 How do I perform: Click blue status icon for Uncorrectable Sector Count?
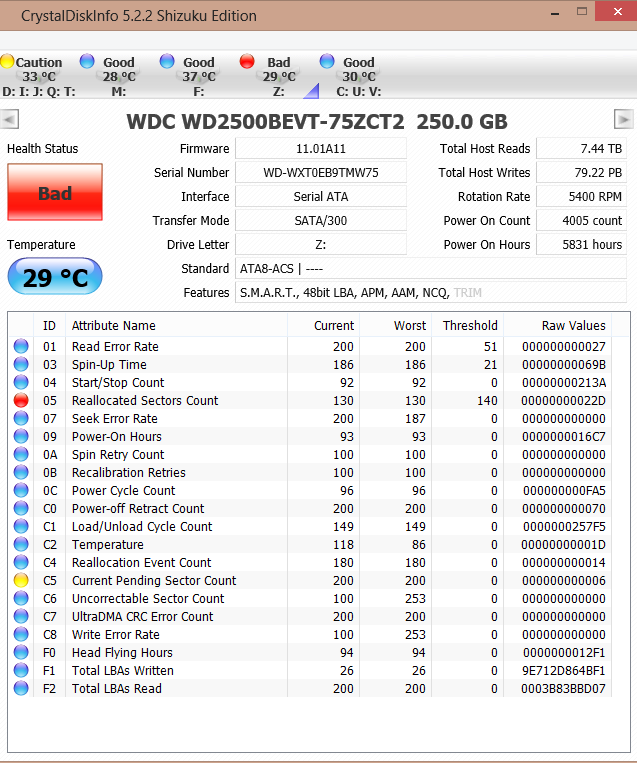pyautogui.click(x=21, y=598)
